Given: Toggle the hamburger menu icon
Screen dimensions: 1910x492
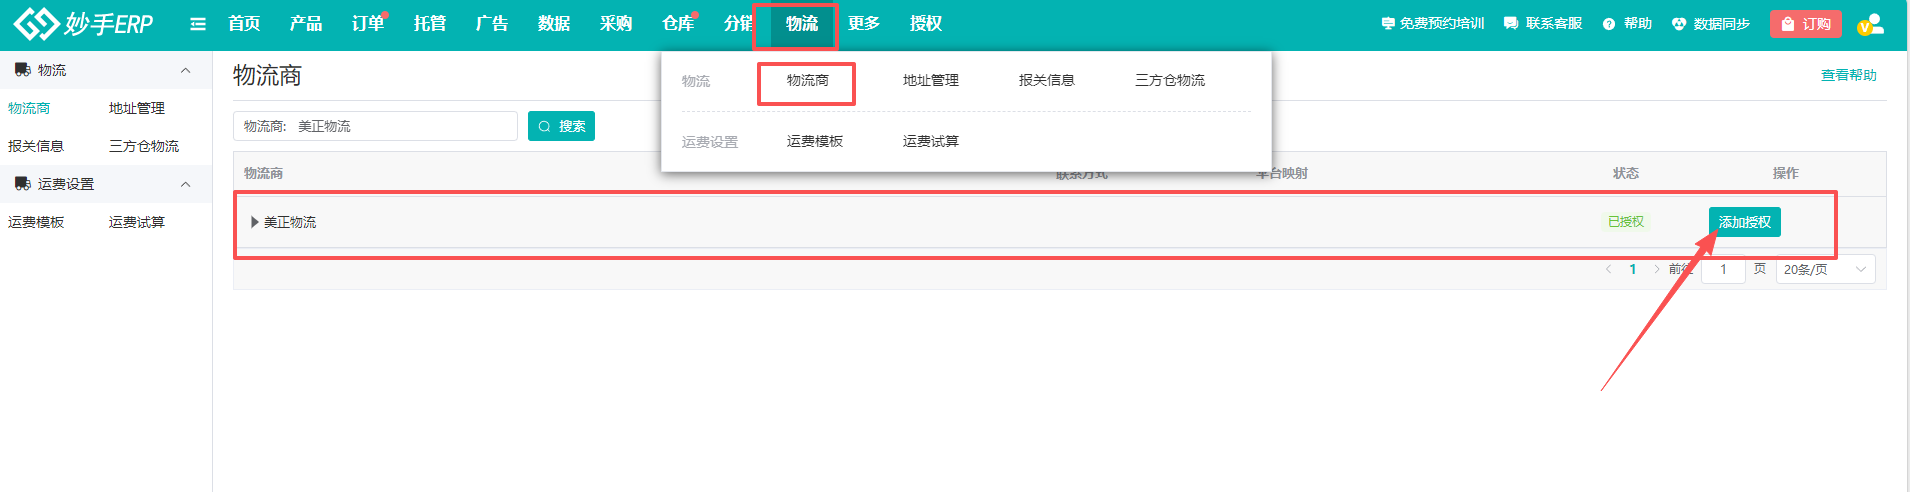Looking at the screenshot, I should (198, 24).
